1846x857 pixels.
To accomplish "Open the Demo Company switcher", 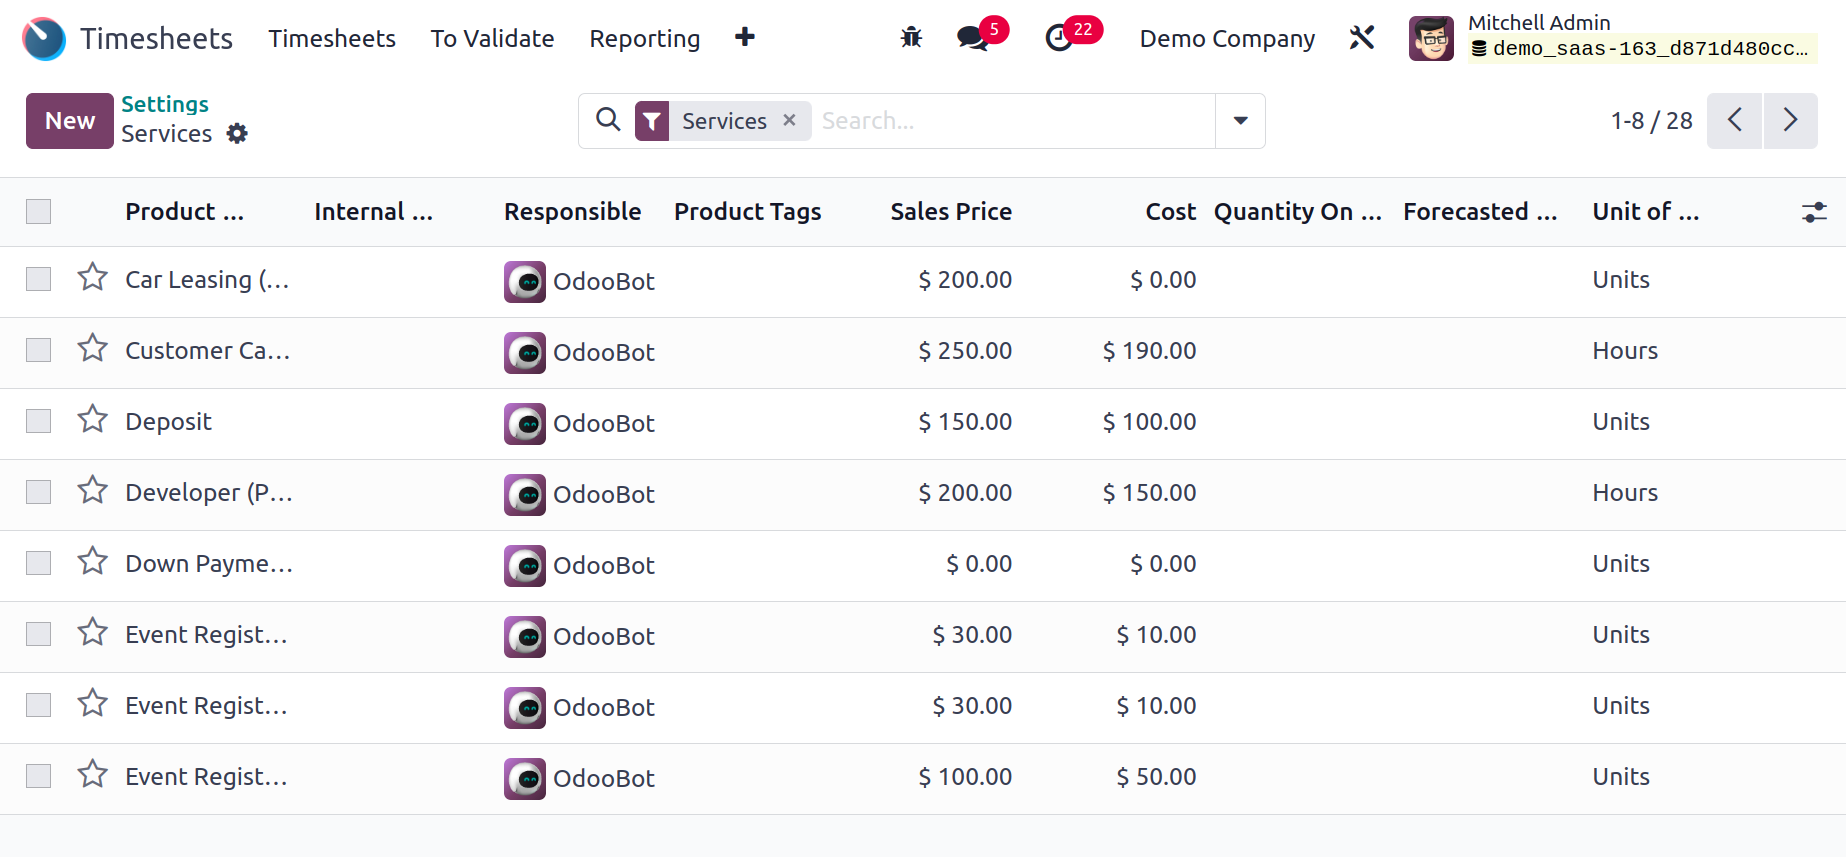I will 1227,39.
